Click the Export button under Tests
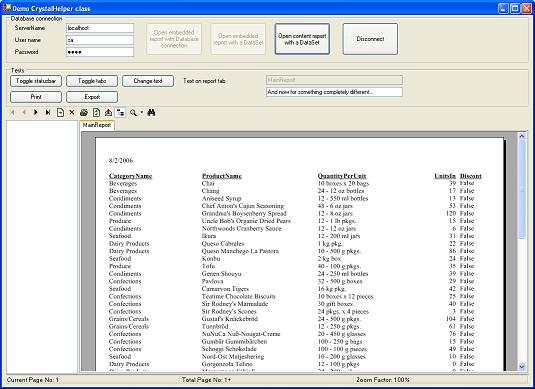The image size is (535, 389). click(x=92, y=97)
